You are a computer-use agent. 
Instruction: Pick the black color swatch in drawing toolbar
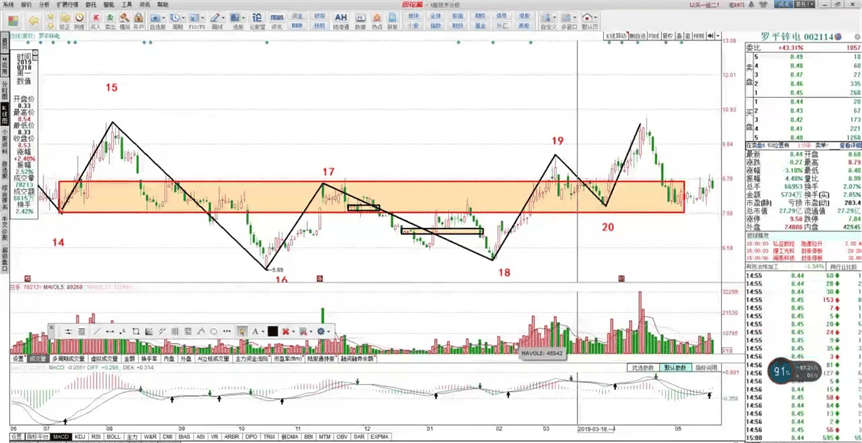click(272, 331)
